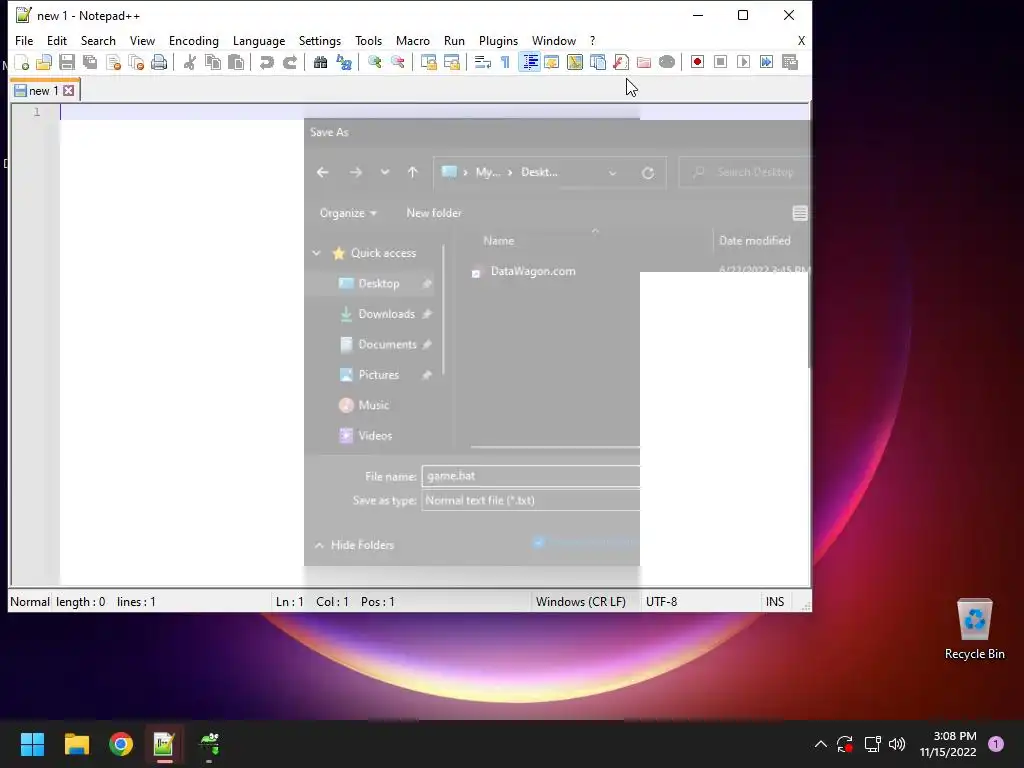Show hidden tray icons chevron on taskbar

821,744
